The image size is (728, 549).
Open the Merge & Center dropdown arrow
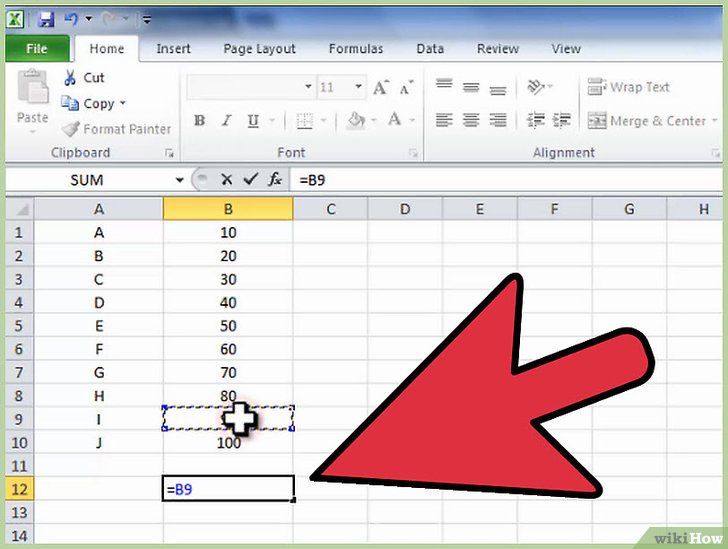[715, 120]
